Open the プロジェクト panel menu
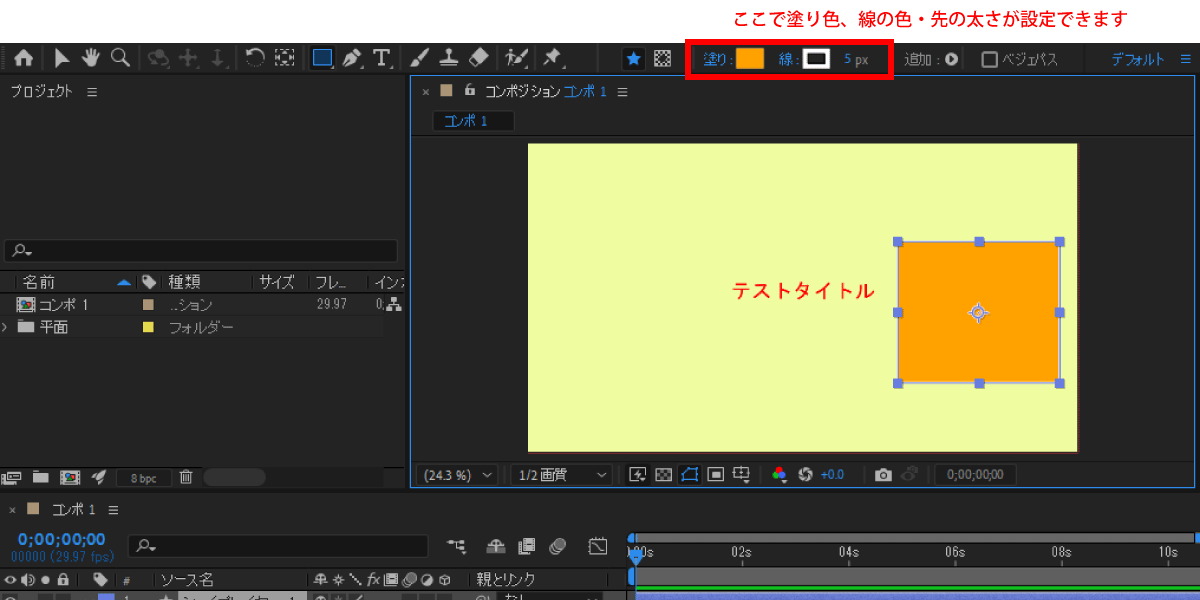1200x600 pixels. point(92,92)
